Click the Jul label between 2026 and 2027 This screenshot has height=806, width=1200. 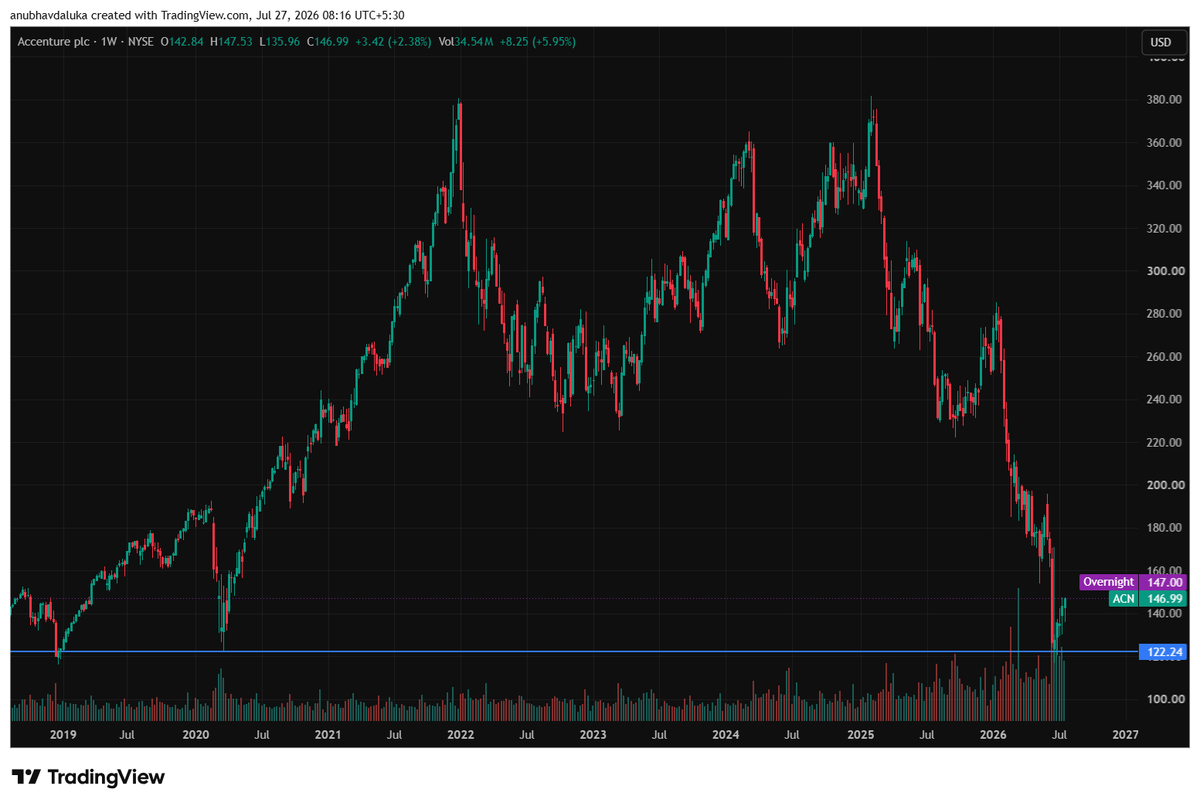click(x=1059, y=735)
